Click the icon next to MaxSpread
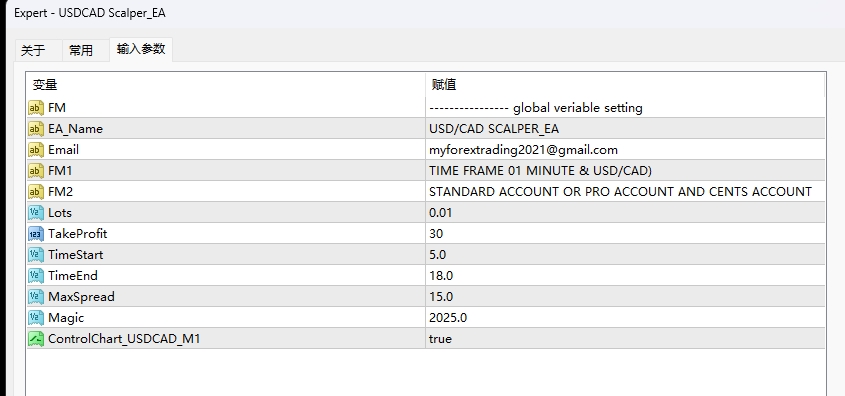The image size is (845, 396). pyautogui.click(x=36, y=297)
